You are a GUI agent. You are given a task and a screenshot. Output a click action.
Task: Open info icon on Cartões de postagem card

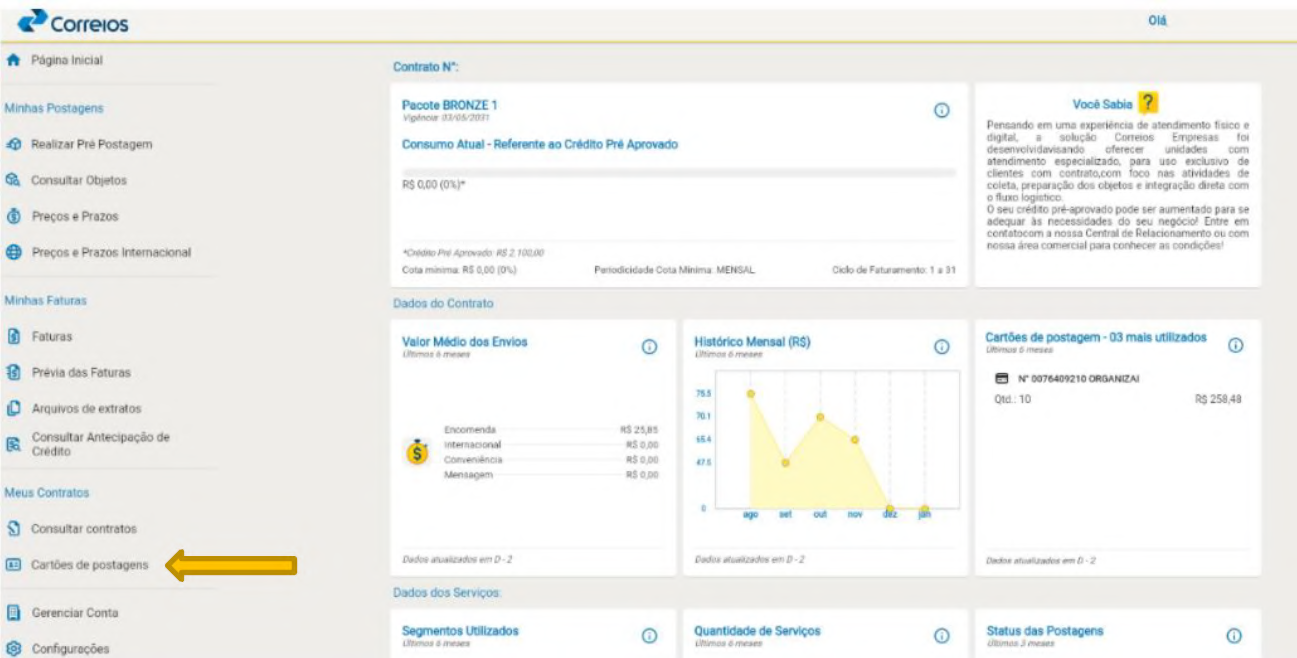click(1235, 345)
